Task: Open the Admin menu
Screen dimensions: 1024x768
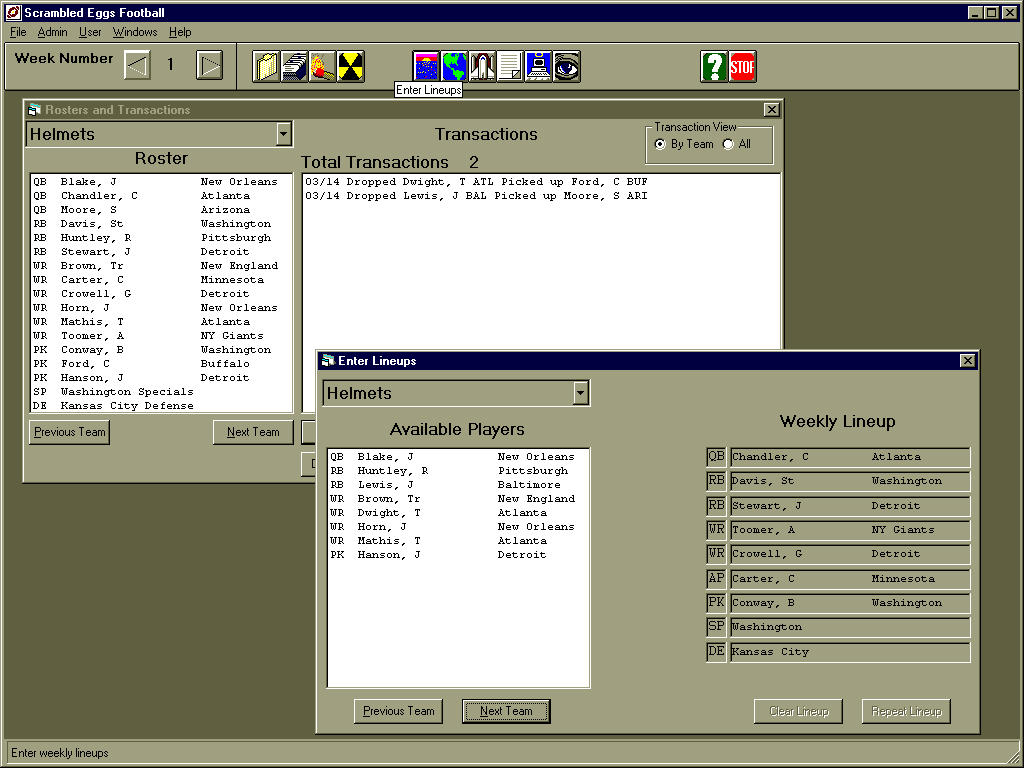Action: tap(52, 32)
